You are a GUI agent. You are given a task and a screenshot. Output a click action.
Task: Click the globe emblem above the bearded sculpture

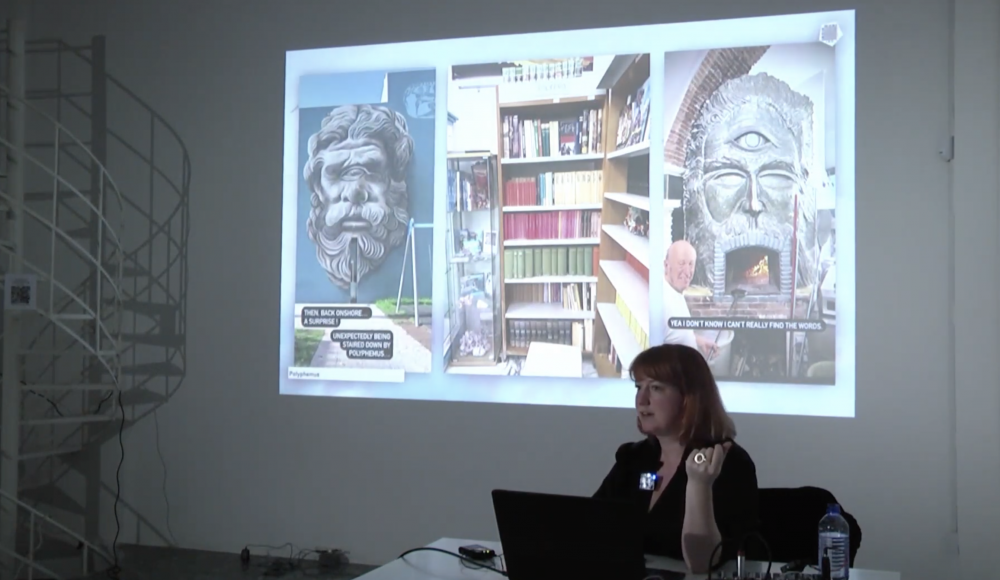(x=419, y=100)
